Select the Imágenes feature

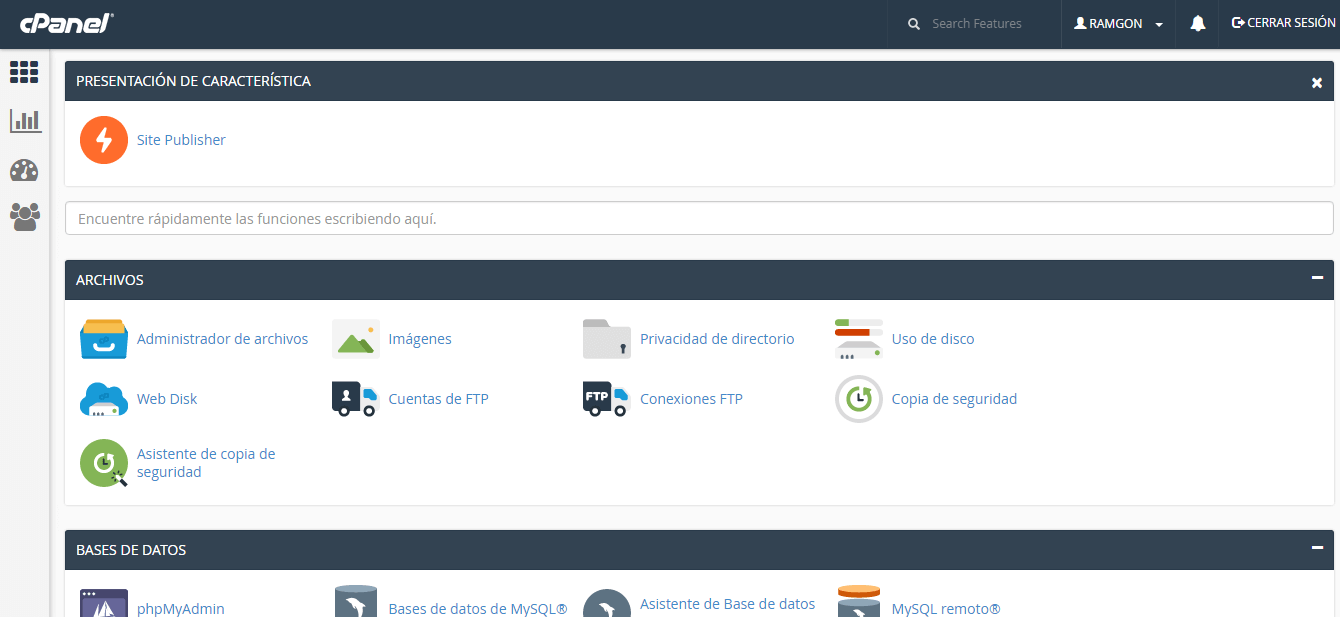click(x=419, y=339)
